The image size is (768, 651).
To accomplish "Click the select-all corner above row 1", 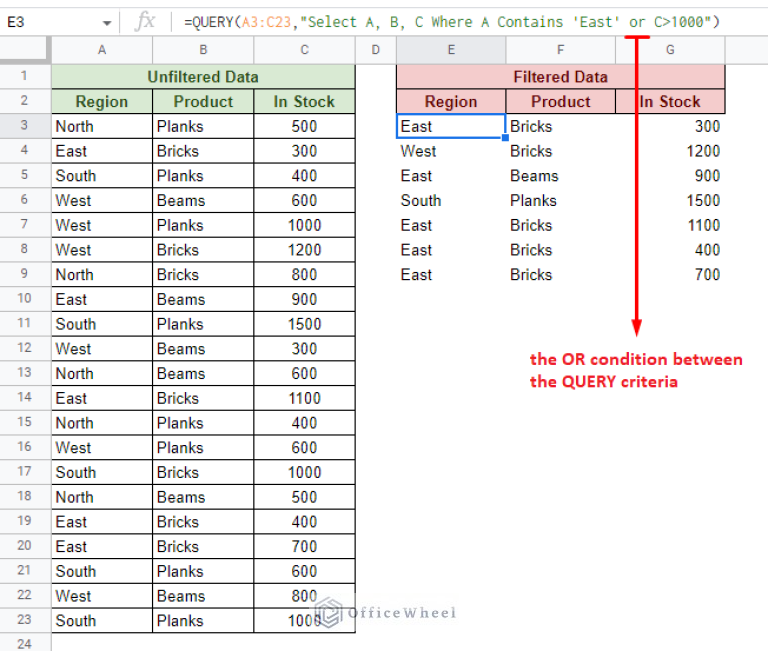I will pos(25,50).
